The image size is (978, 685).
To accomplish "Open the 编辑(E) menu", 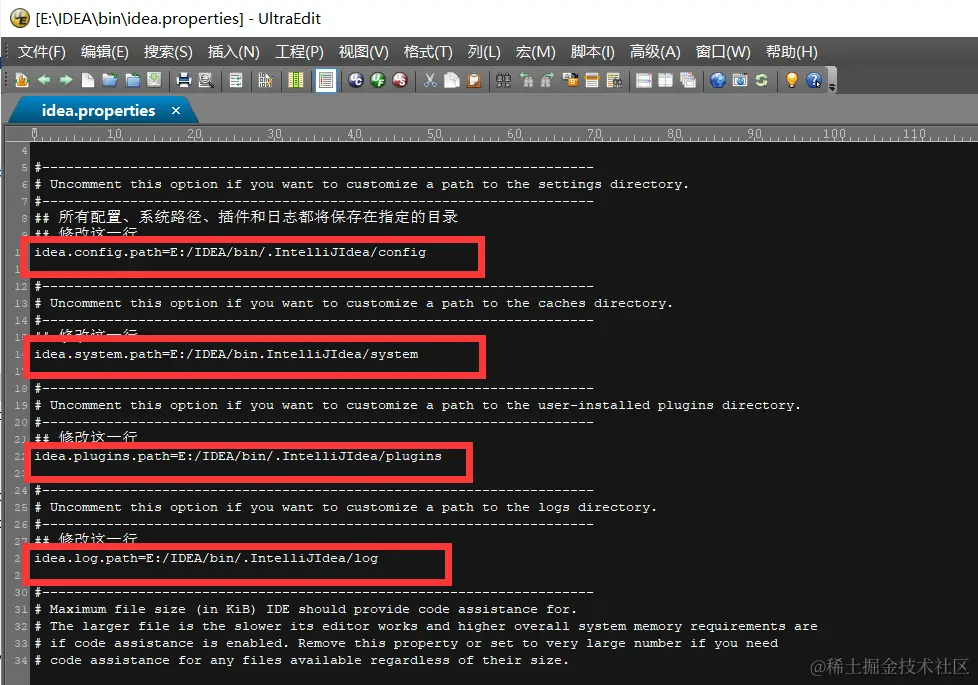I will 105,52.
